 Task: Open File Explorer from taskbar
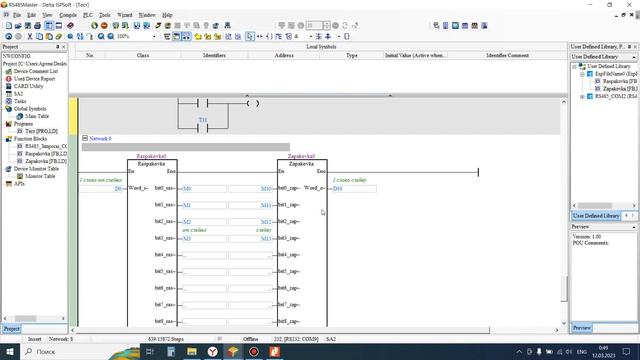(192, 351)
